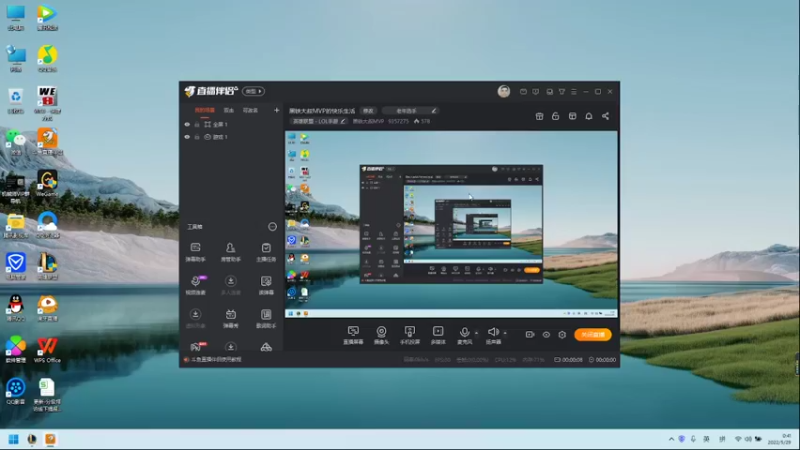Open the streamer tasks tool

click(266, 252)
